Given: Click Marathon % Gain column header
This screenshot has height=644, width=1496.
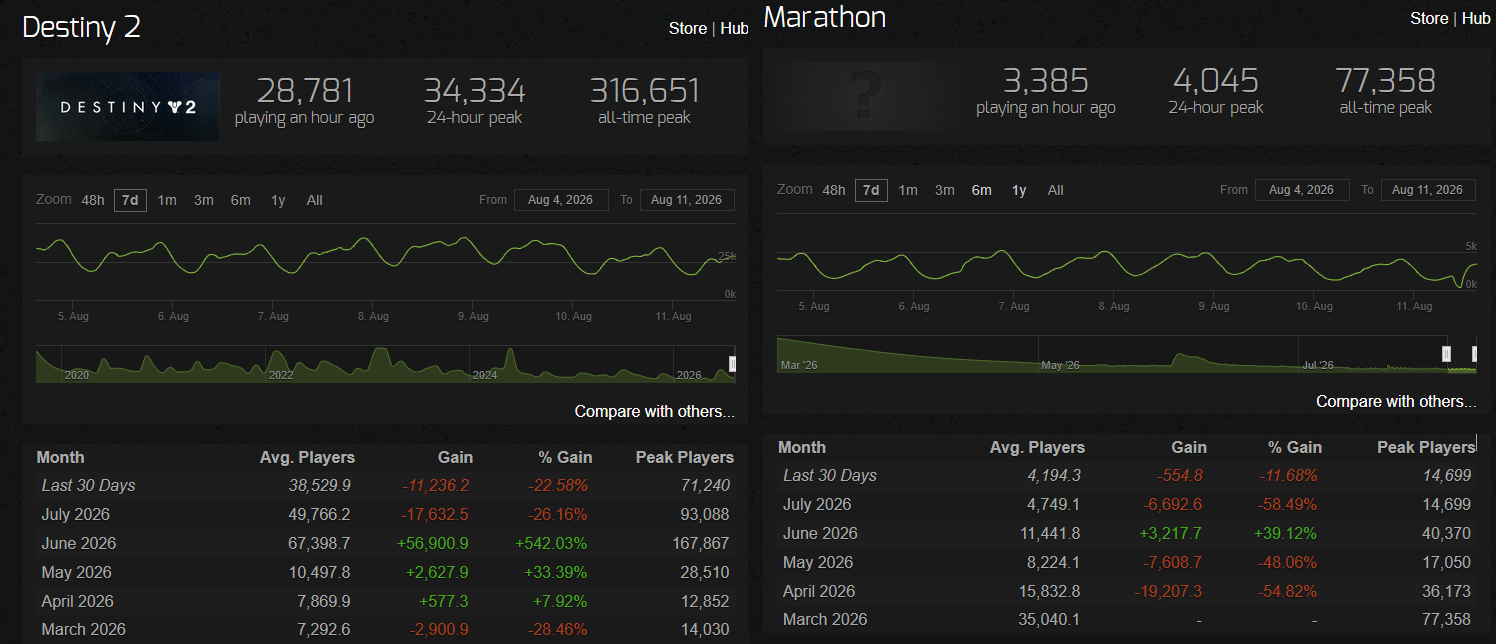Looking at the screenshot, I should tap(1295, 447).
